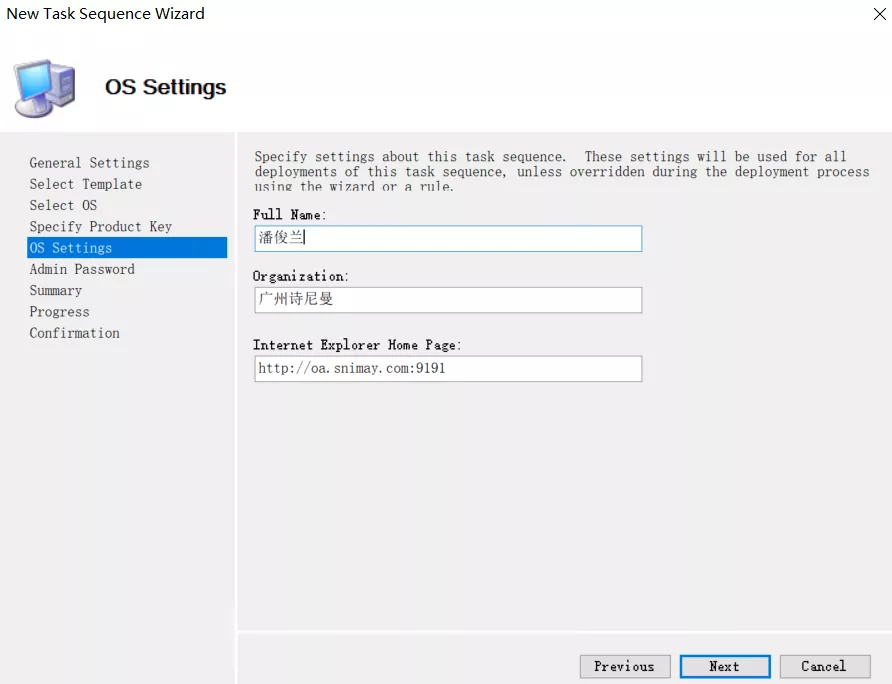Viewport: 892px width, 684px height.
Task: Click the "OS Settings" header title
Action: (165, 88)
